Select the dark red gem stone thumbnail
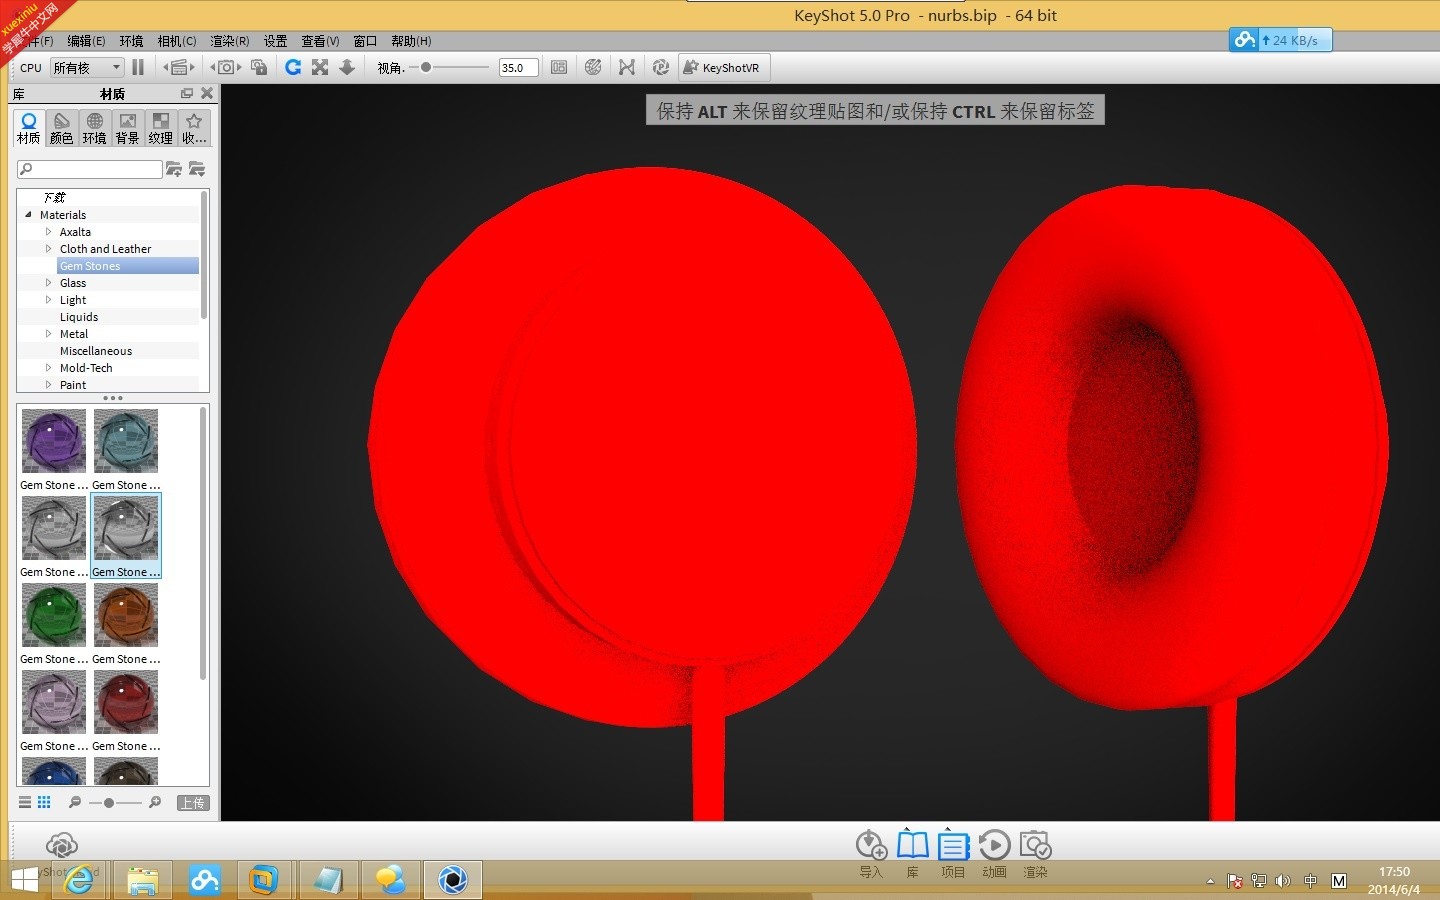The image size is (1440, 900). point(126,702)
